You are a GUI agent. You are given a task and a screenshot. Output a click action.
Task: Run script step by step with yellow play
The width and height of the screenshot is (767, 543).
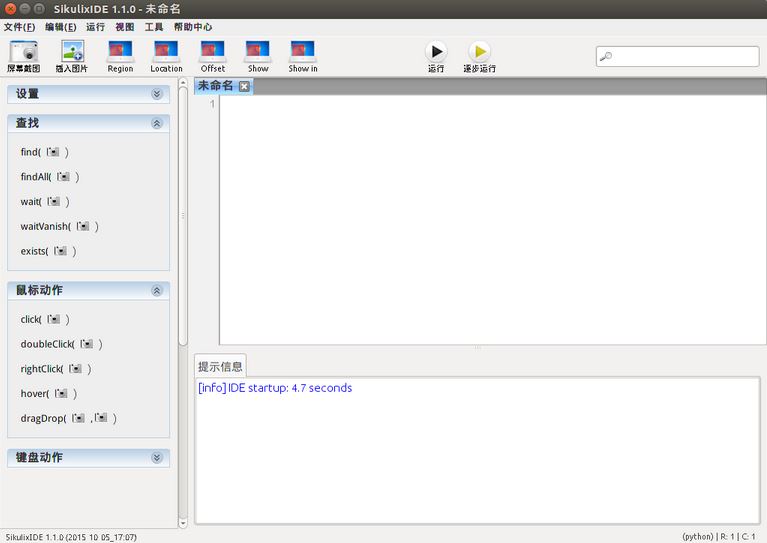(x=480, y=51)
